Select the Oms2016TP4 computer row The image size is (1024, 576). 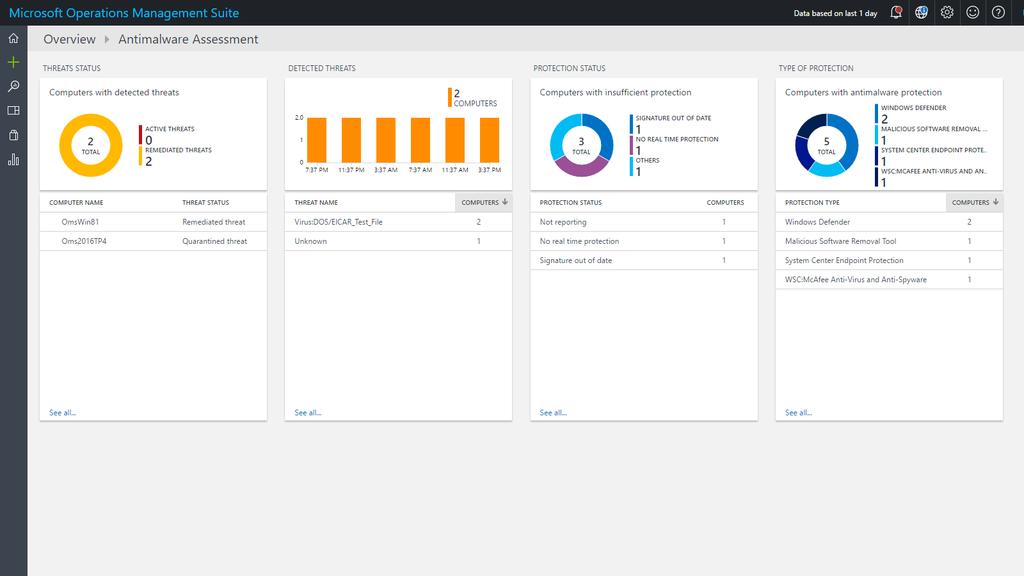click(153, 241)
